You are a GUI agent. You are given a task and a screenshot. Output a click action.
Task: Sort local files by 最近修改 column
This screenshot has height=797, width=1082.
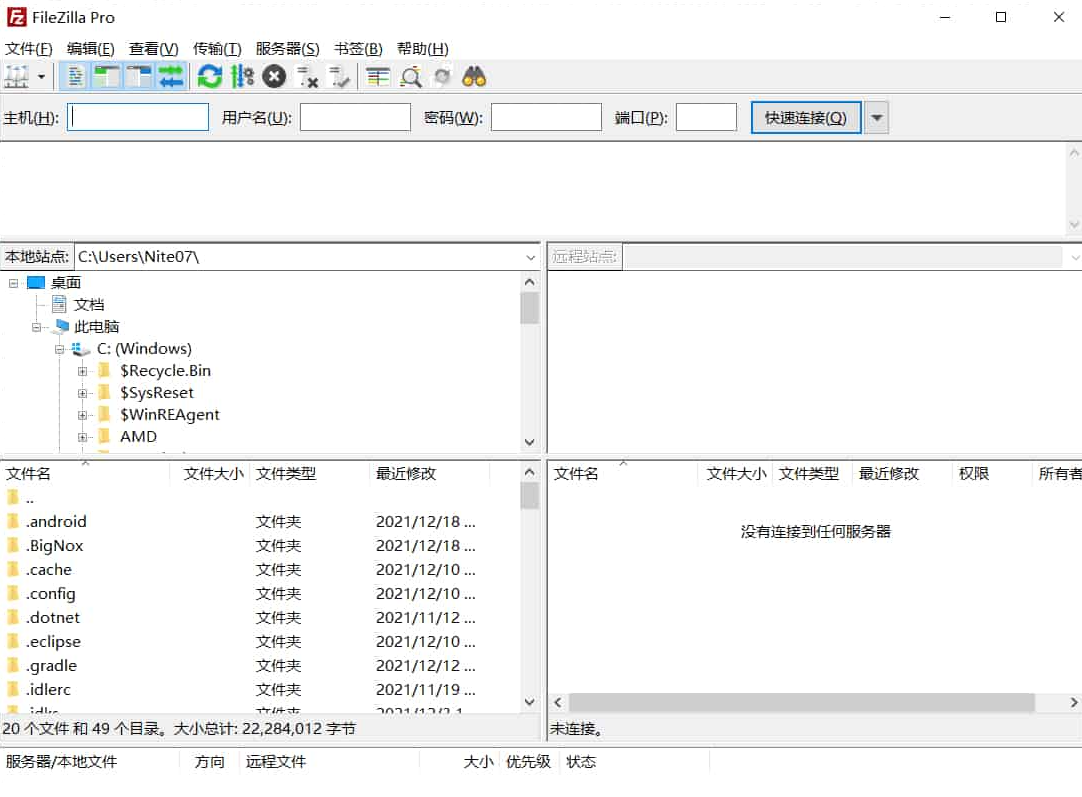[x=406, y=473]
